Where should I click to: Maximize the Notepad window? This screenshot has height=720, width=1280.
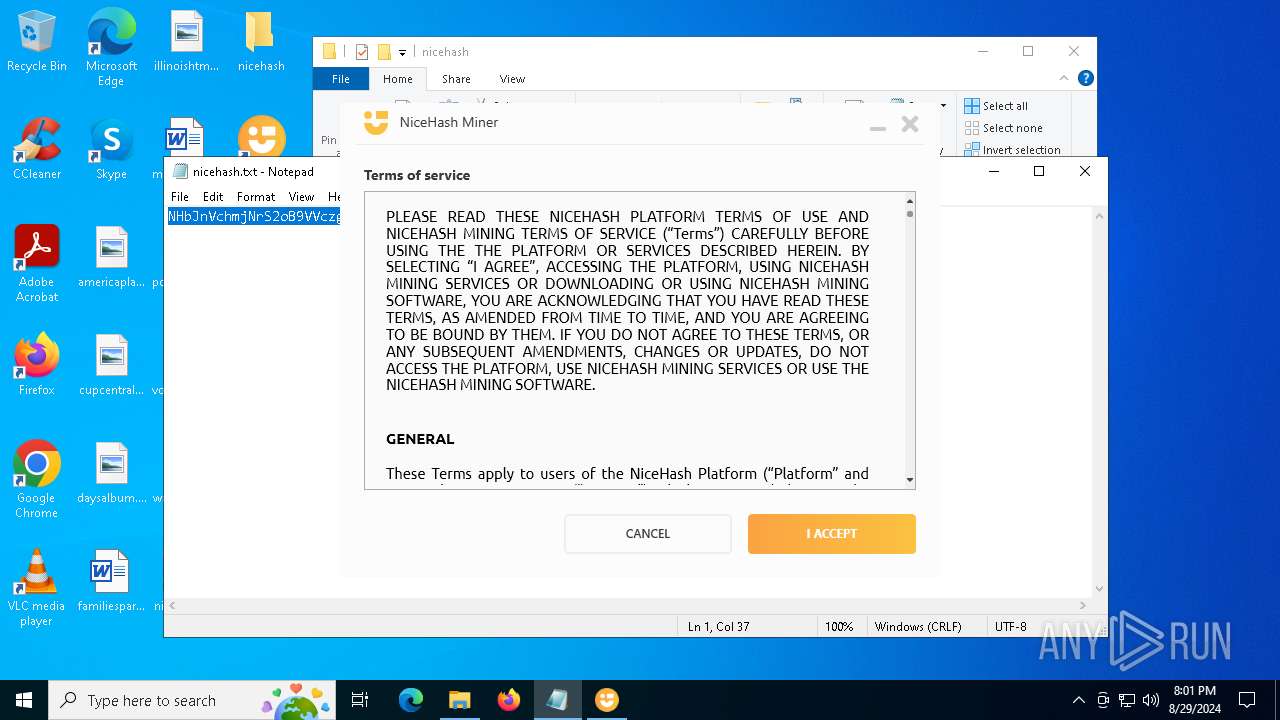point(1039,171)
